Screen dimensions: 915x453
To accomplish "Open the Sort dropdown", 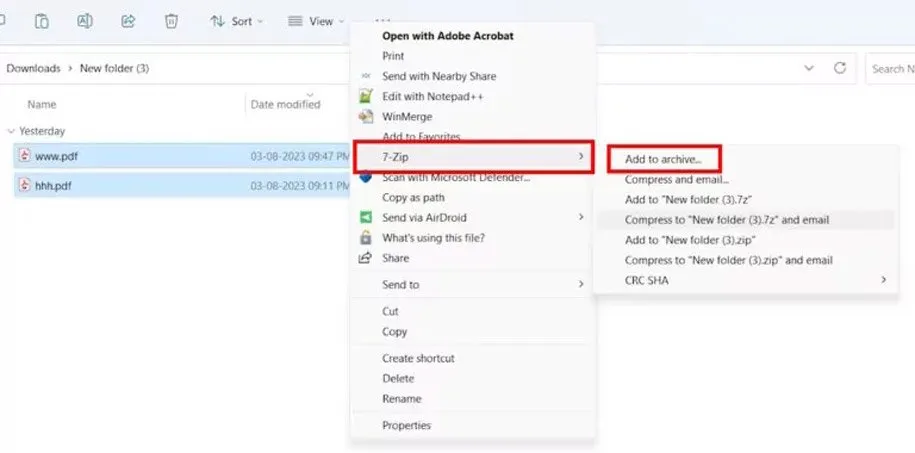I will (237, 21).
